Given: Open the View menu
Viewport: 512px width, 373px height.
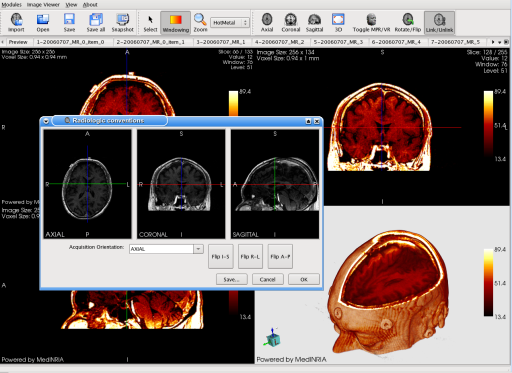Looking at the screenshot, I should 71,5.
